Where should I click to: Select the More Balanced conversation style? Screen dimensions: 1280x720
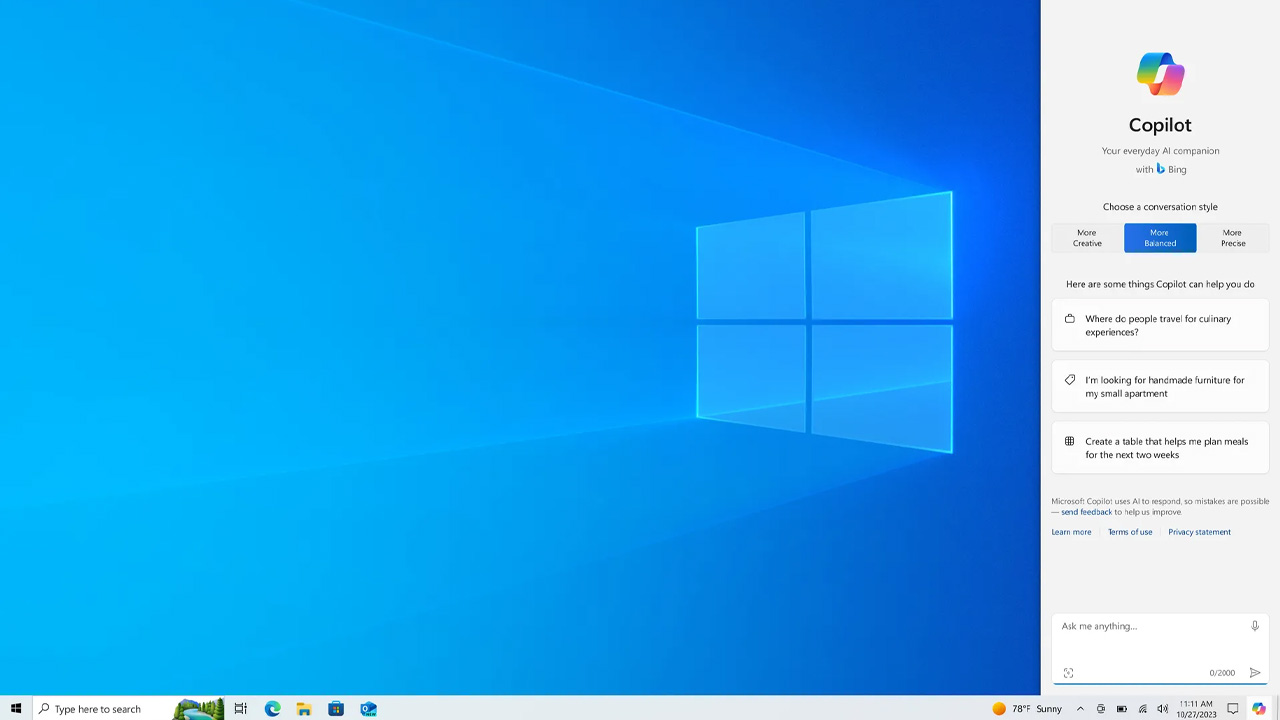pyautogui.click(x=1159, y=238)
